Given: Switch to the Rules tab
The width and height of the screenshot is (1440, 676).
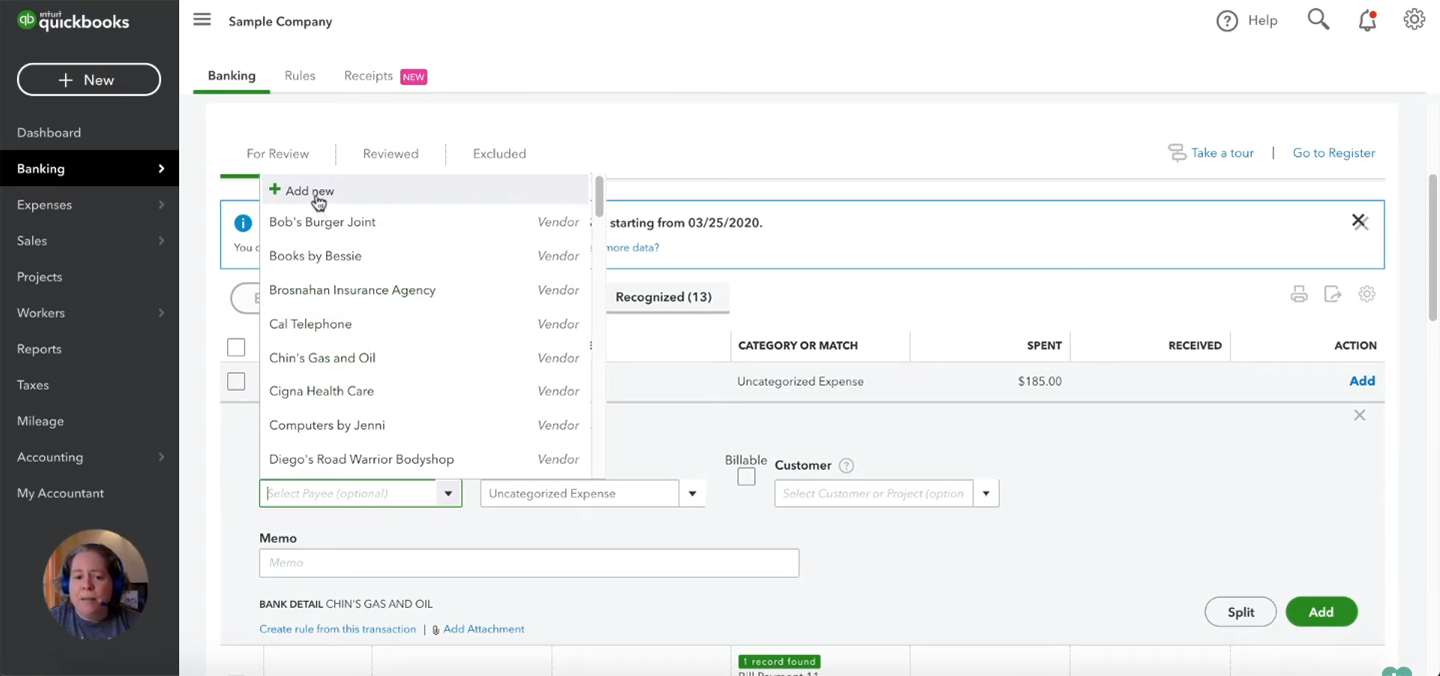Looking at the screenshot, I should coord(300,76).
